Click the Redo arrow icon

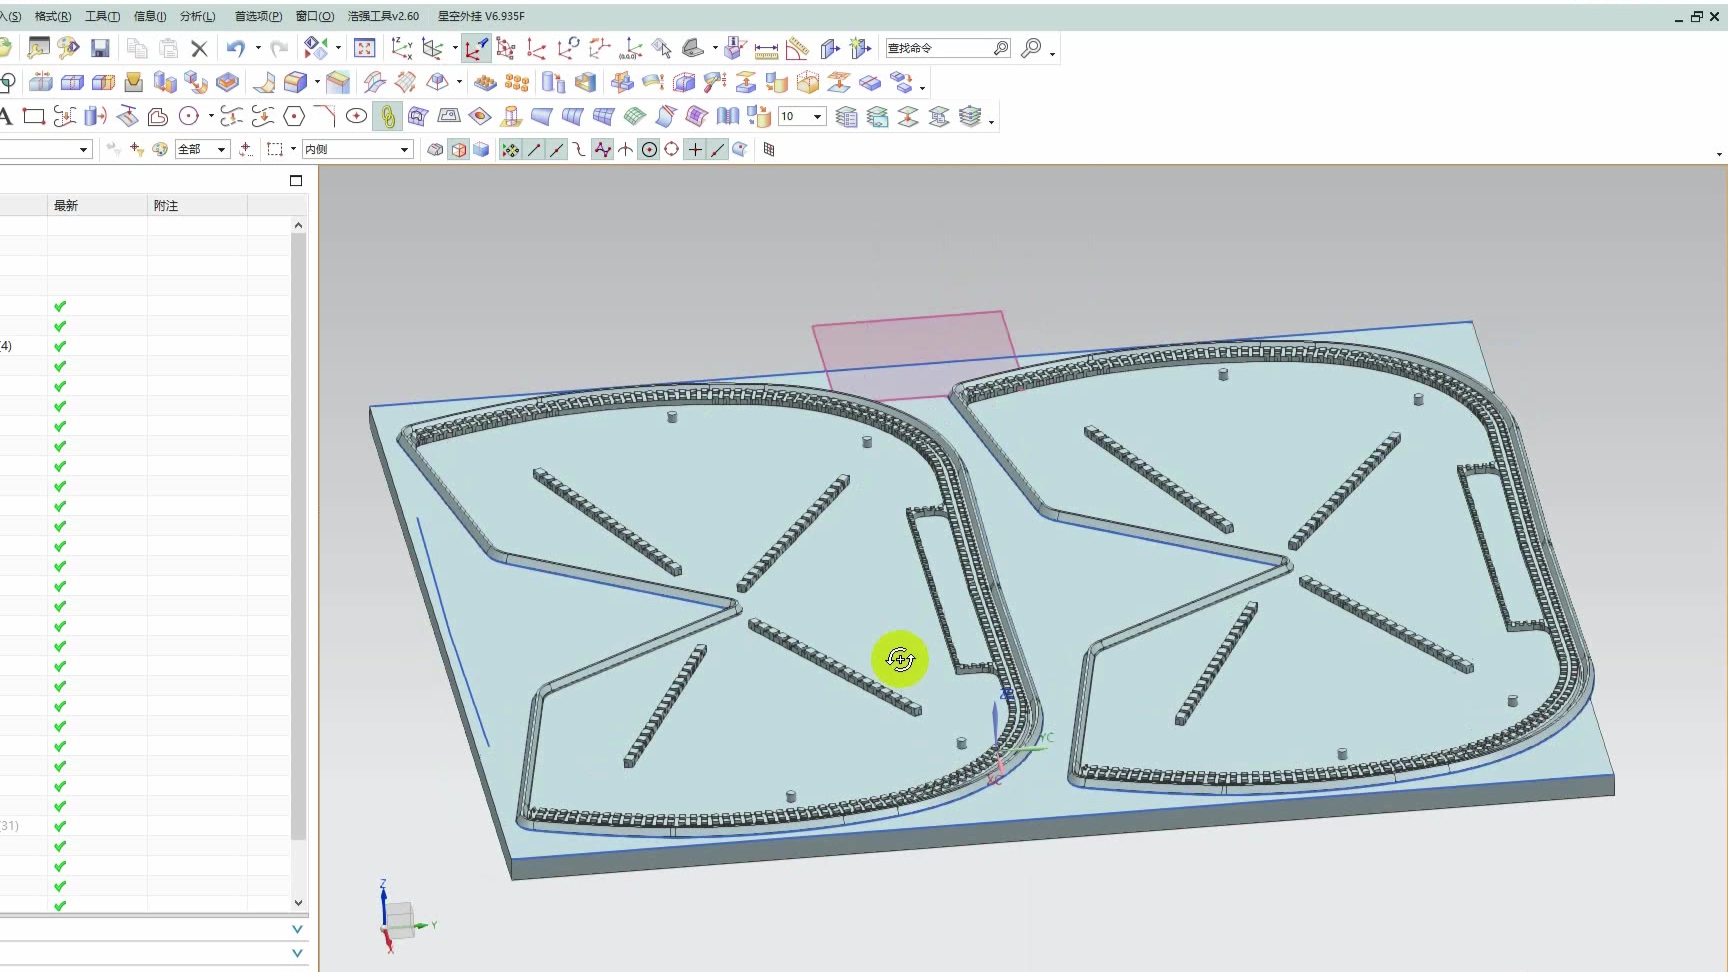click(279, 48)
